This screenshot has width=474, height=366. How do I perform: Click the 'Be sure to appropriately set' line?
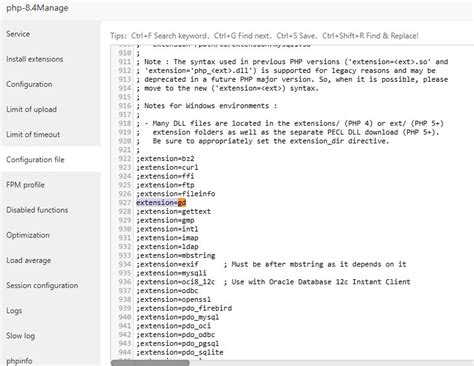[263, 141]
